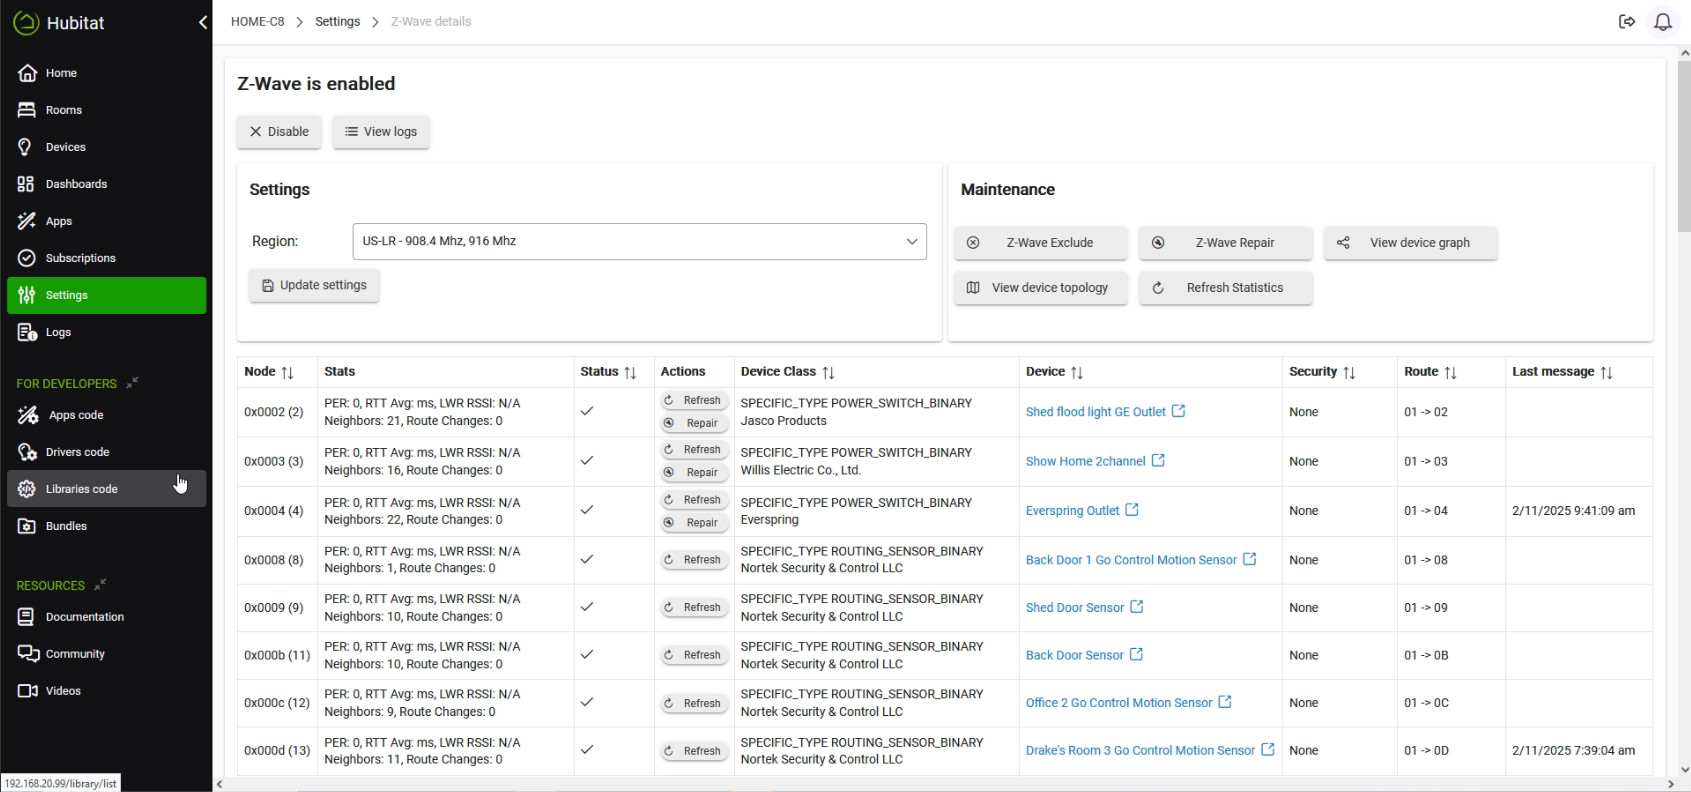Refresh node 0x000b (11)
1691x792 pixels.
coord(694,655)
